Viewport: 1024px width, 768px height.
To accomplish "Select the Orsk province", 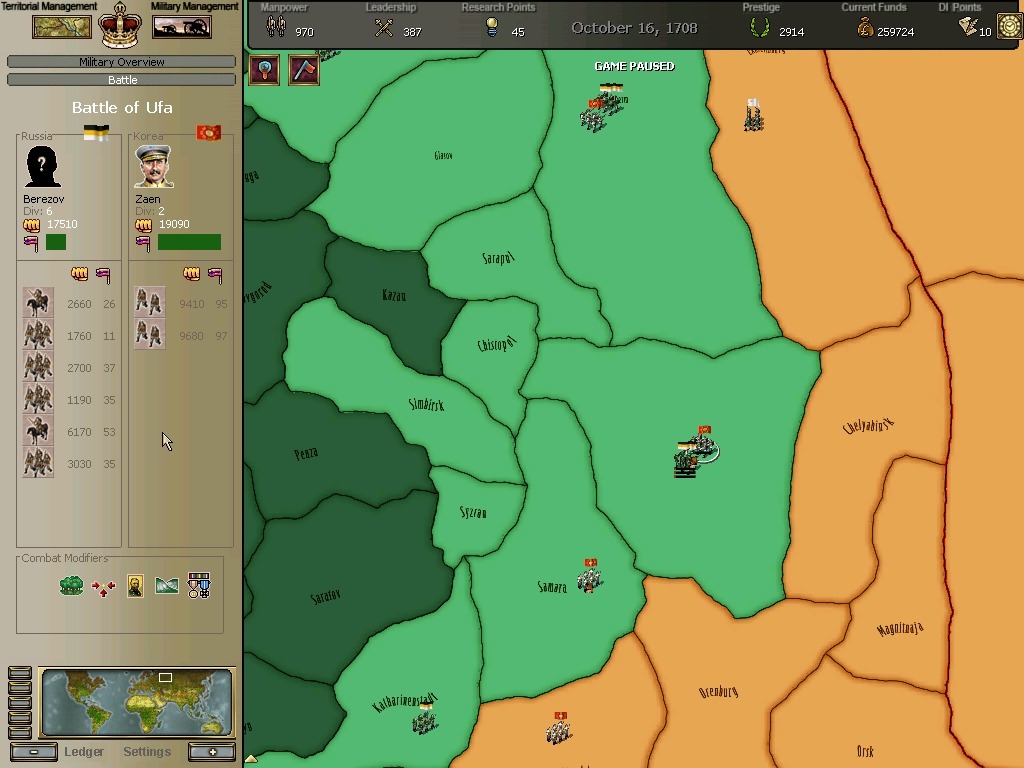I will pos(865,751).
